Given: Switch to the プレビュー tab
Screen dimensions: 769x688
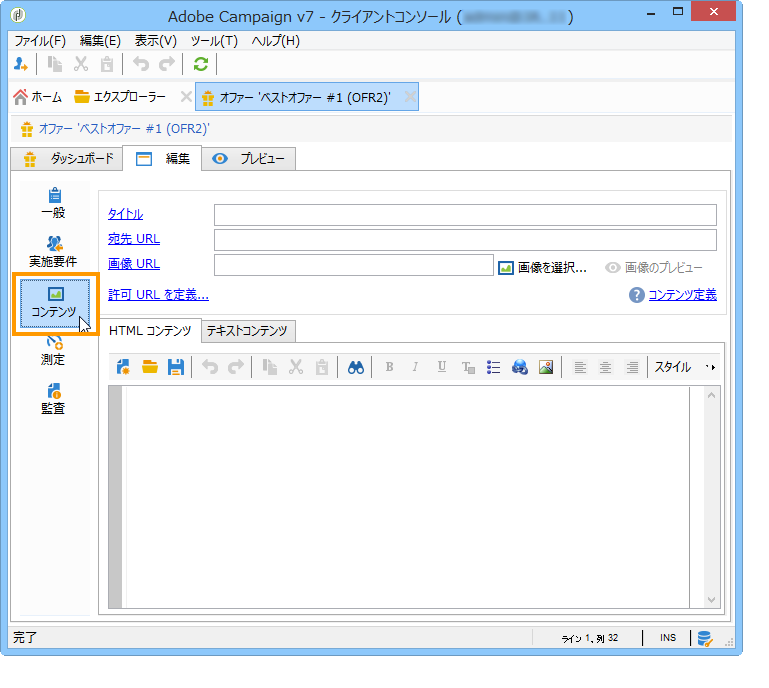Looking at the screenshot, I should 248,159.
